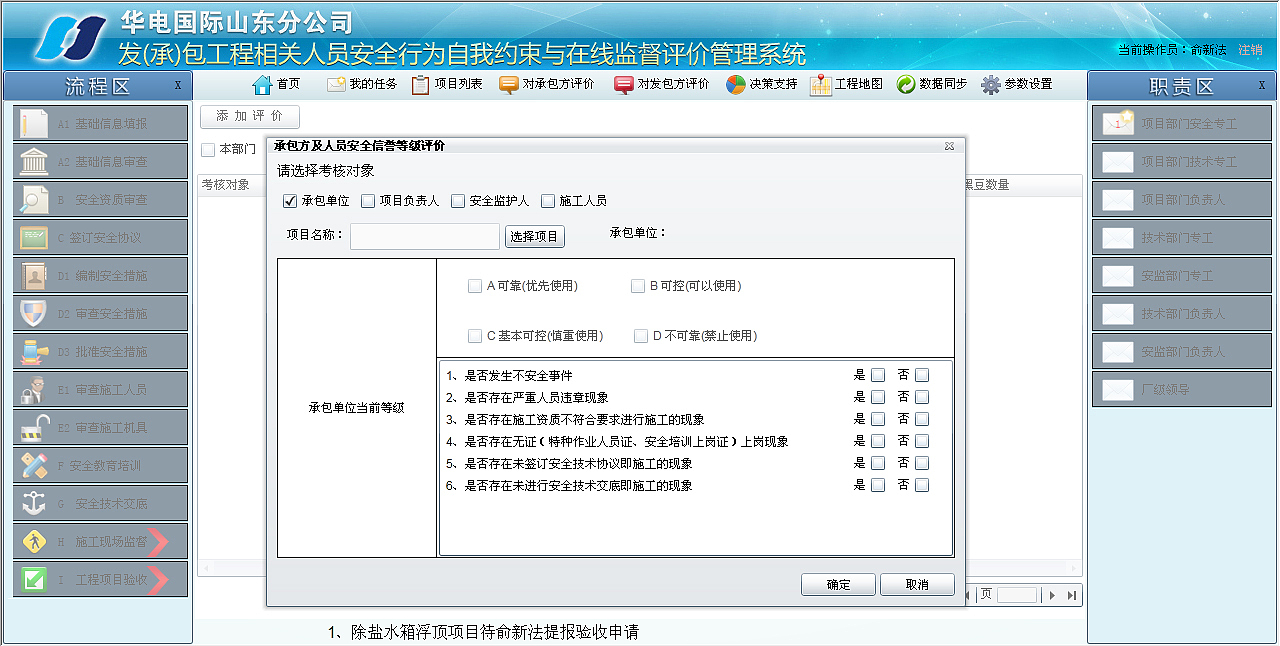Open 项目部门安全专工 role mailbox
Image resolution: width=1280 pixels, height=646 pixels.
pos(1183,123)
